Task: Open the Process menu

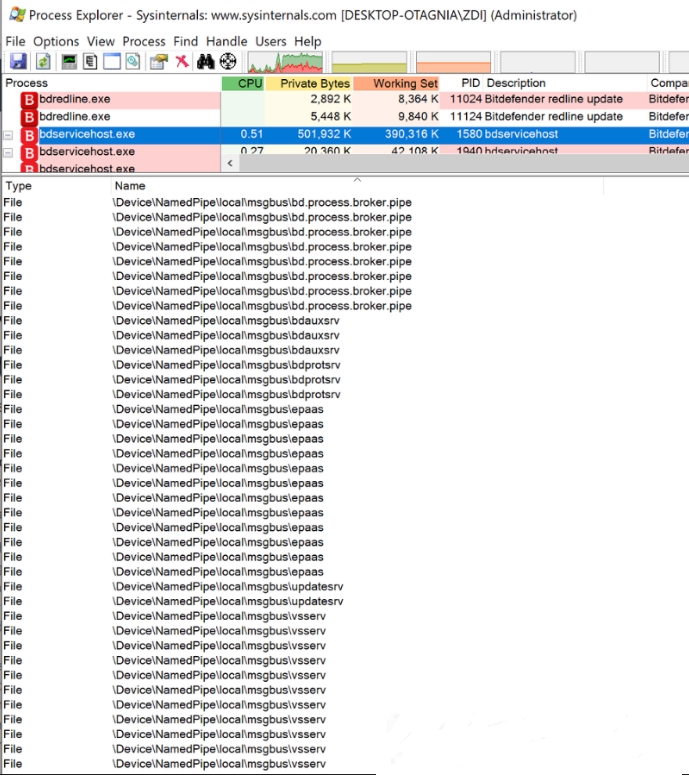Action: coord(144,42)
